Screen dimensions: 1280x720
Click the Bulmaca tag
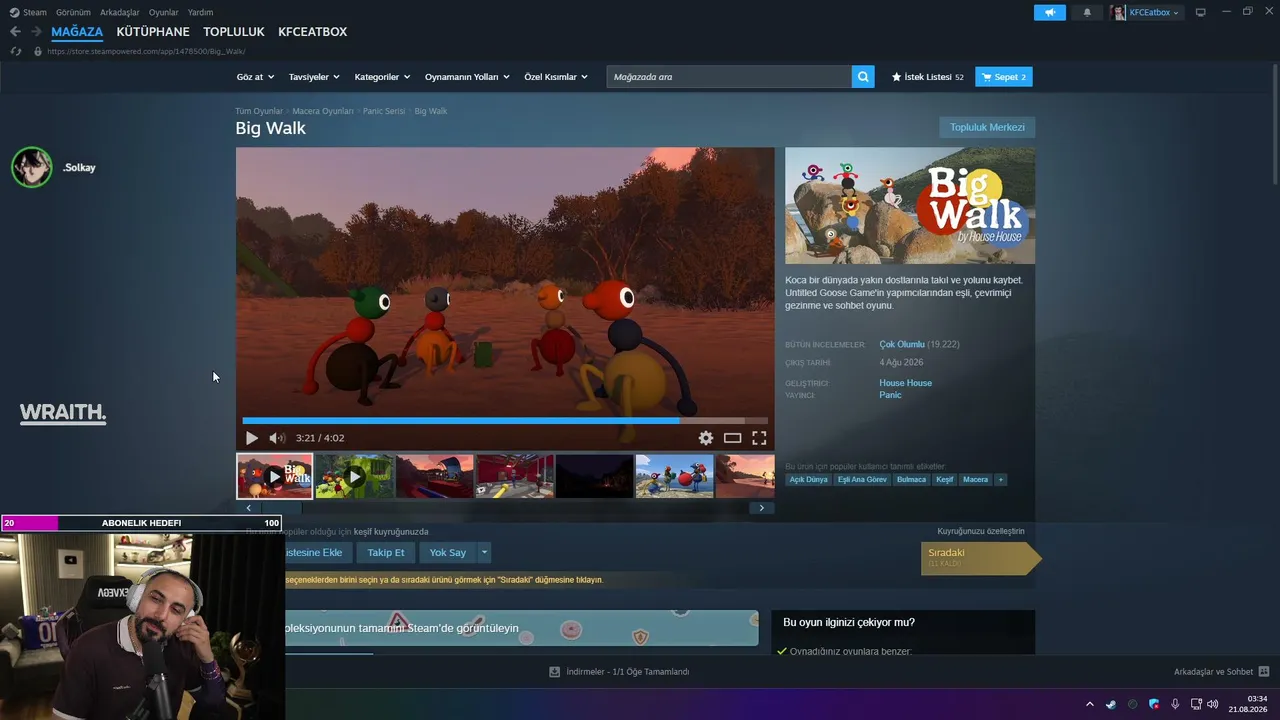point(911,480)
